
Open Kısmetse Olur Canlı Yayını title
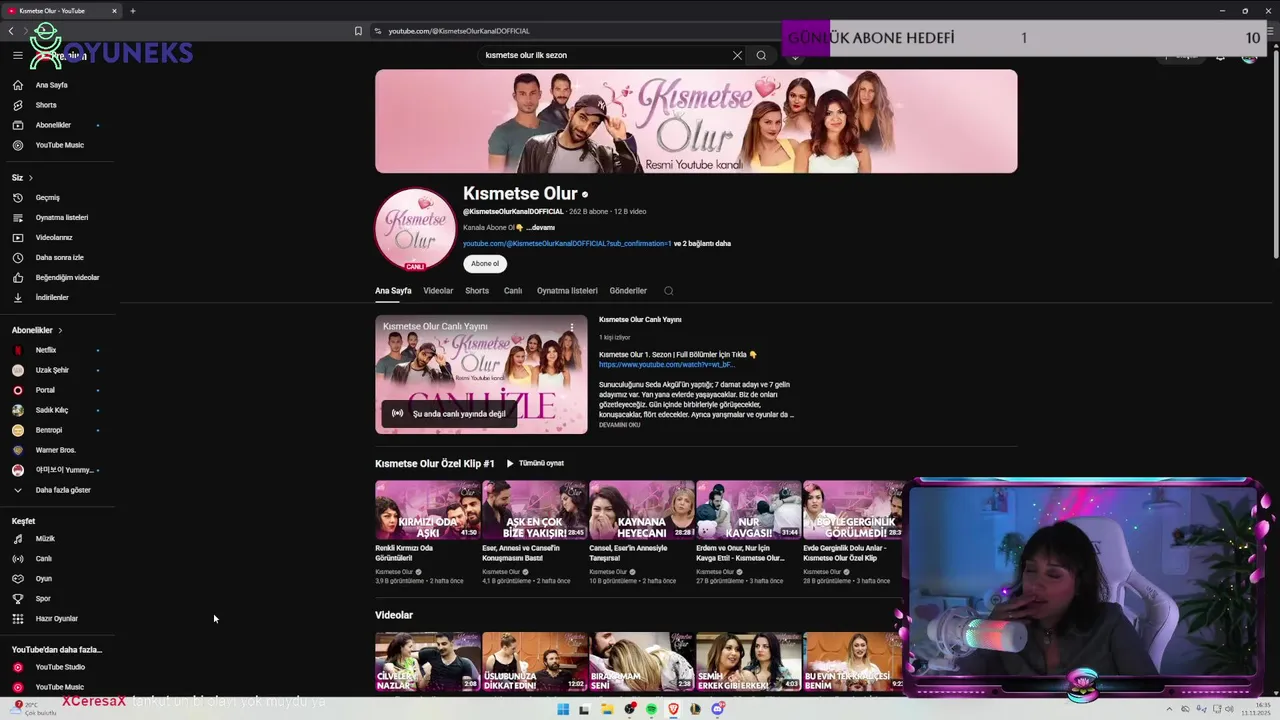click(x=640, y=320)
